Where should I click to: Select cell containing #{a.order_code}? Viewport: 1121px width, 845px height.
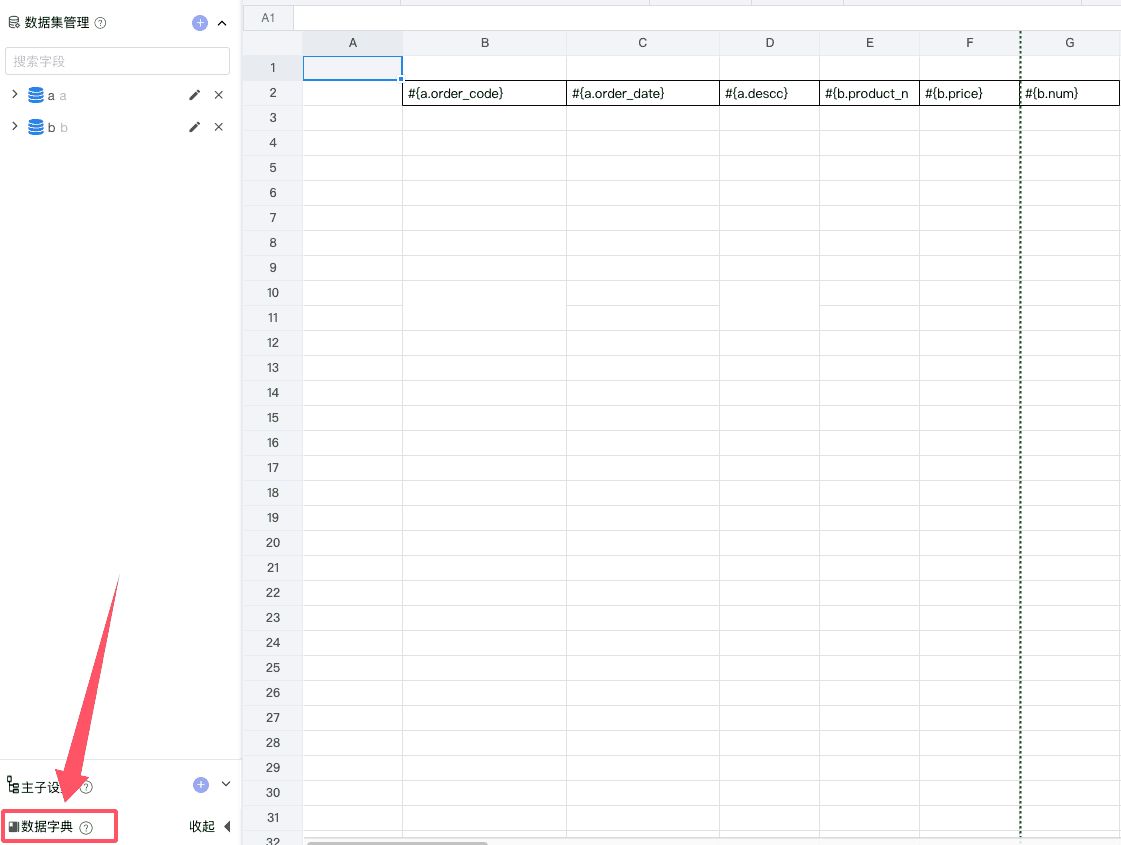[x=485, y=93]
